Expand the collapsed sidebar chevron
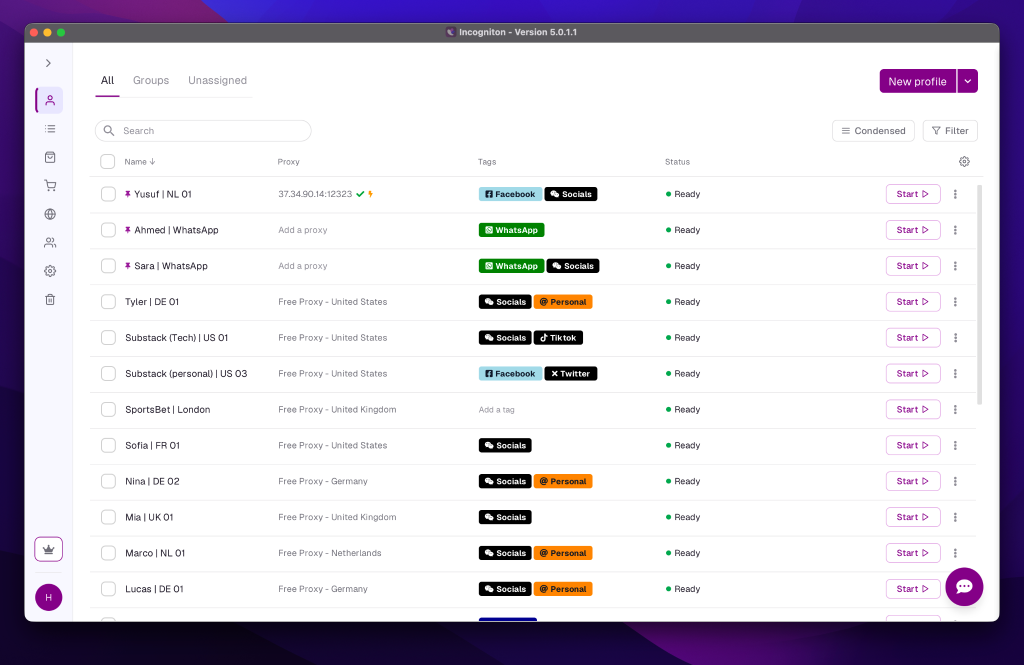Screen dimensions: 1024x665 click(48, 63)
